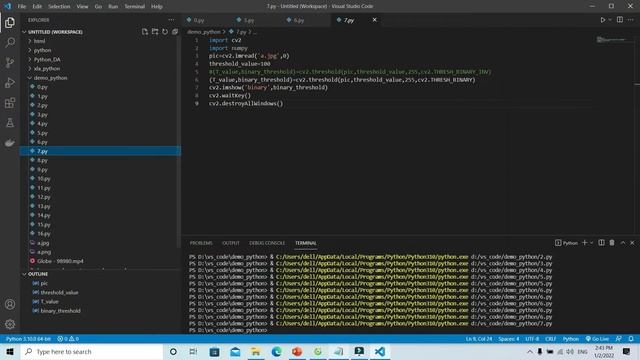Image resolution: width=640 pixels, height=360 pixels.
Task: Open the Manage gear icon
Action: (x=10, y=324)
